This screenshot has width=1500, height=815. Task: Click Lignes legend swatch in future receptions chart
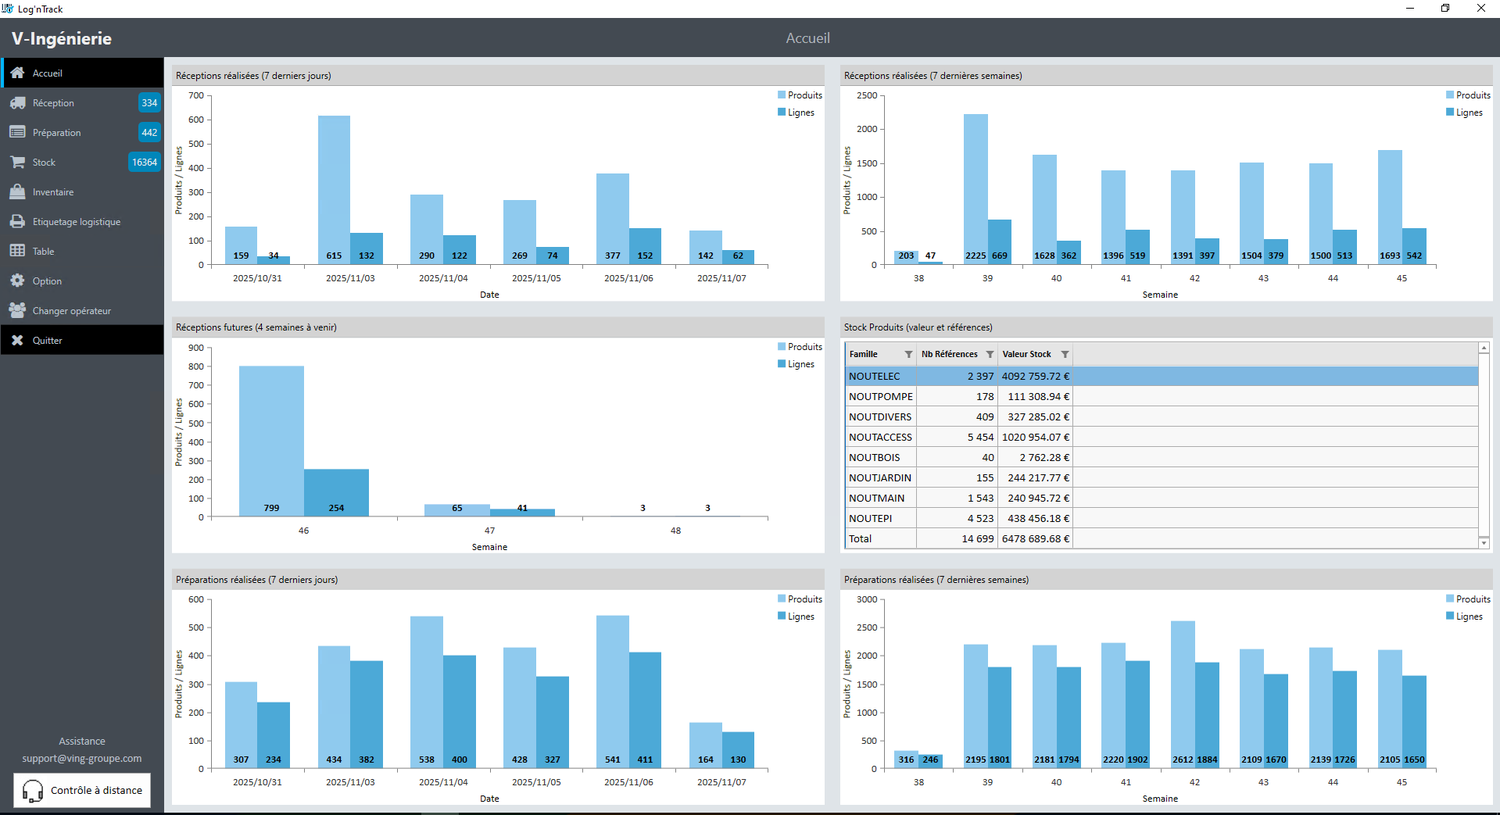pos(782,364)
